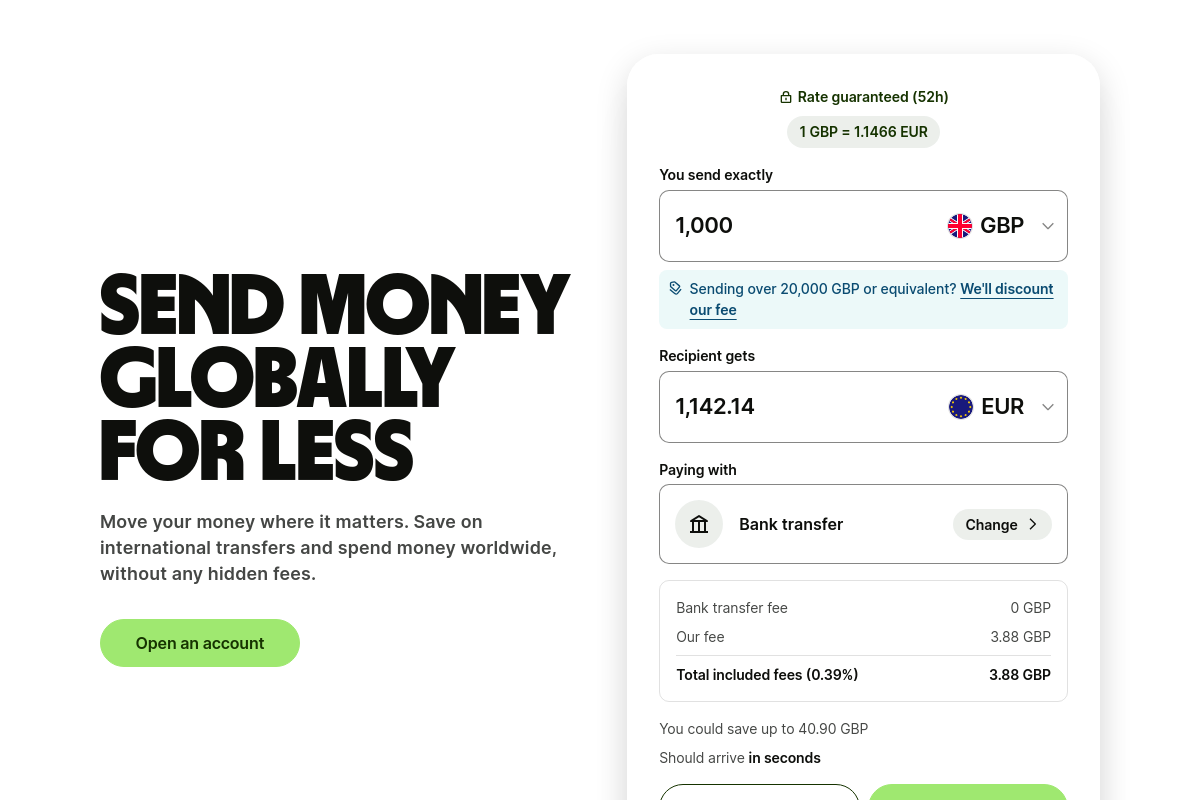Click the Open an account button
The height and width of the screenshot is (800, 1200).
pos(200,643)
